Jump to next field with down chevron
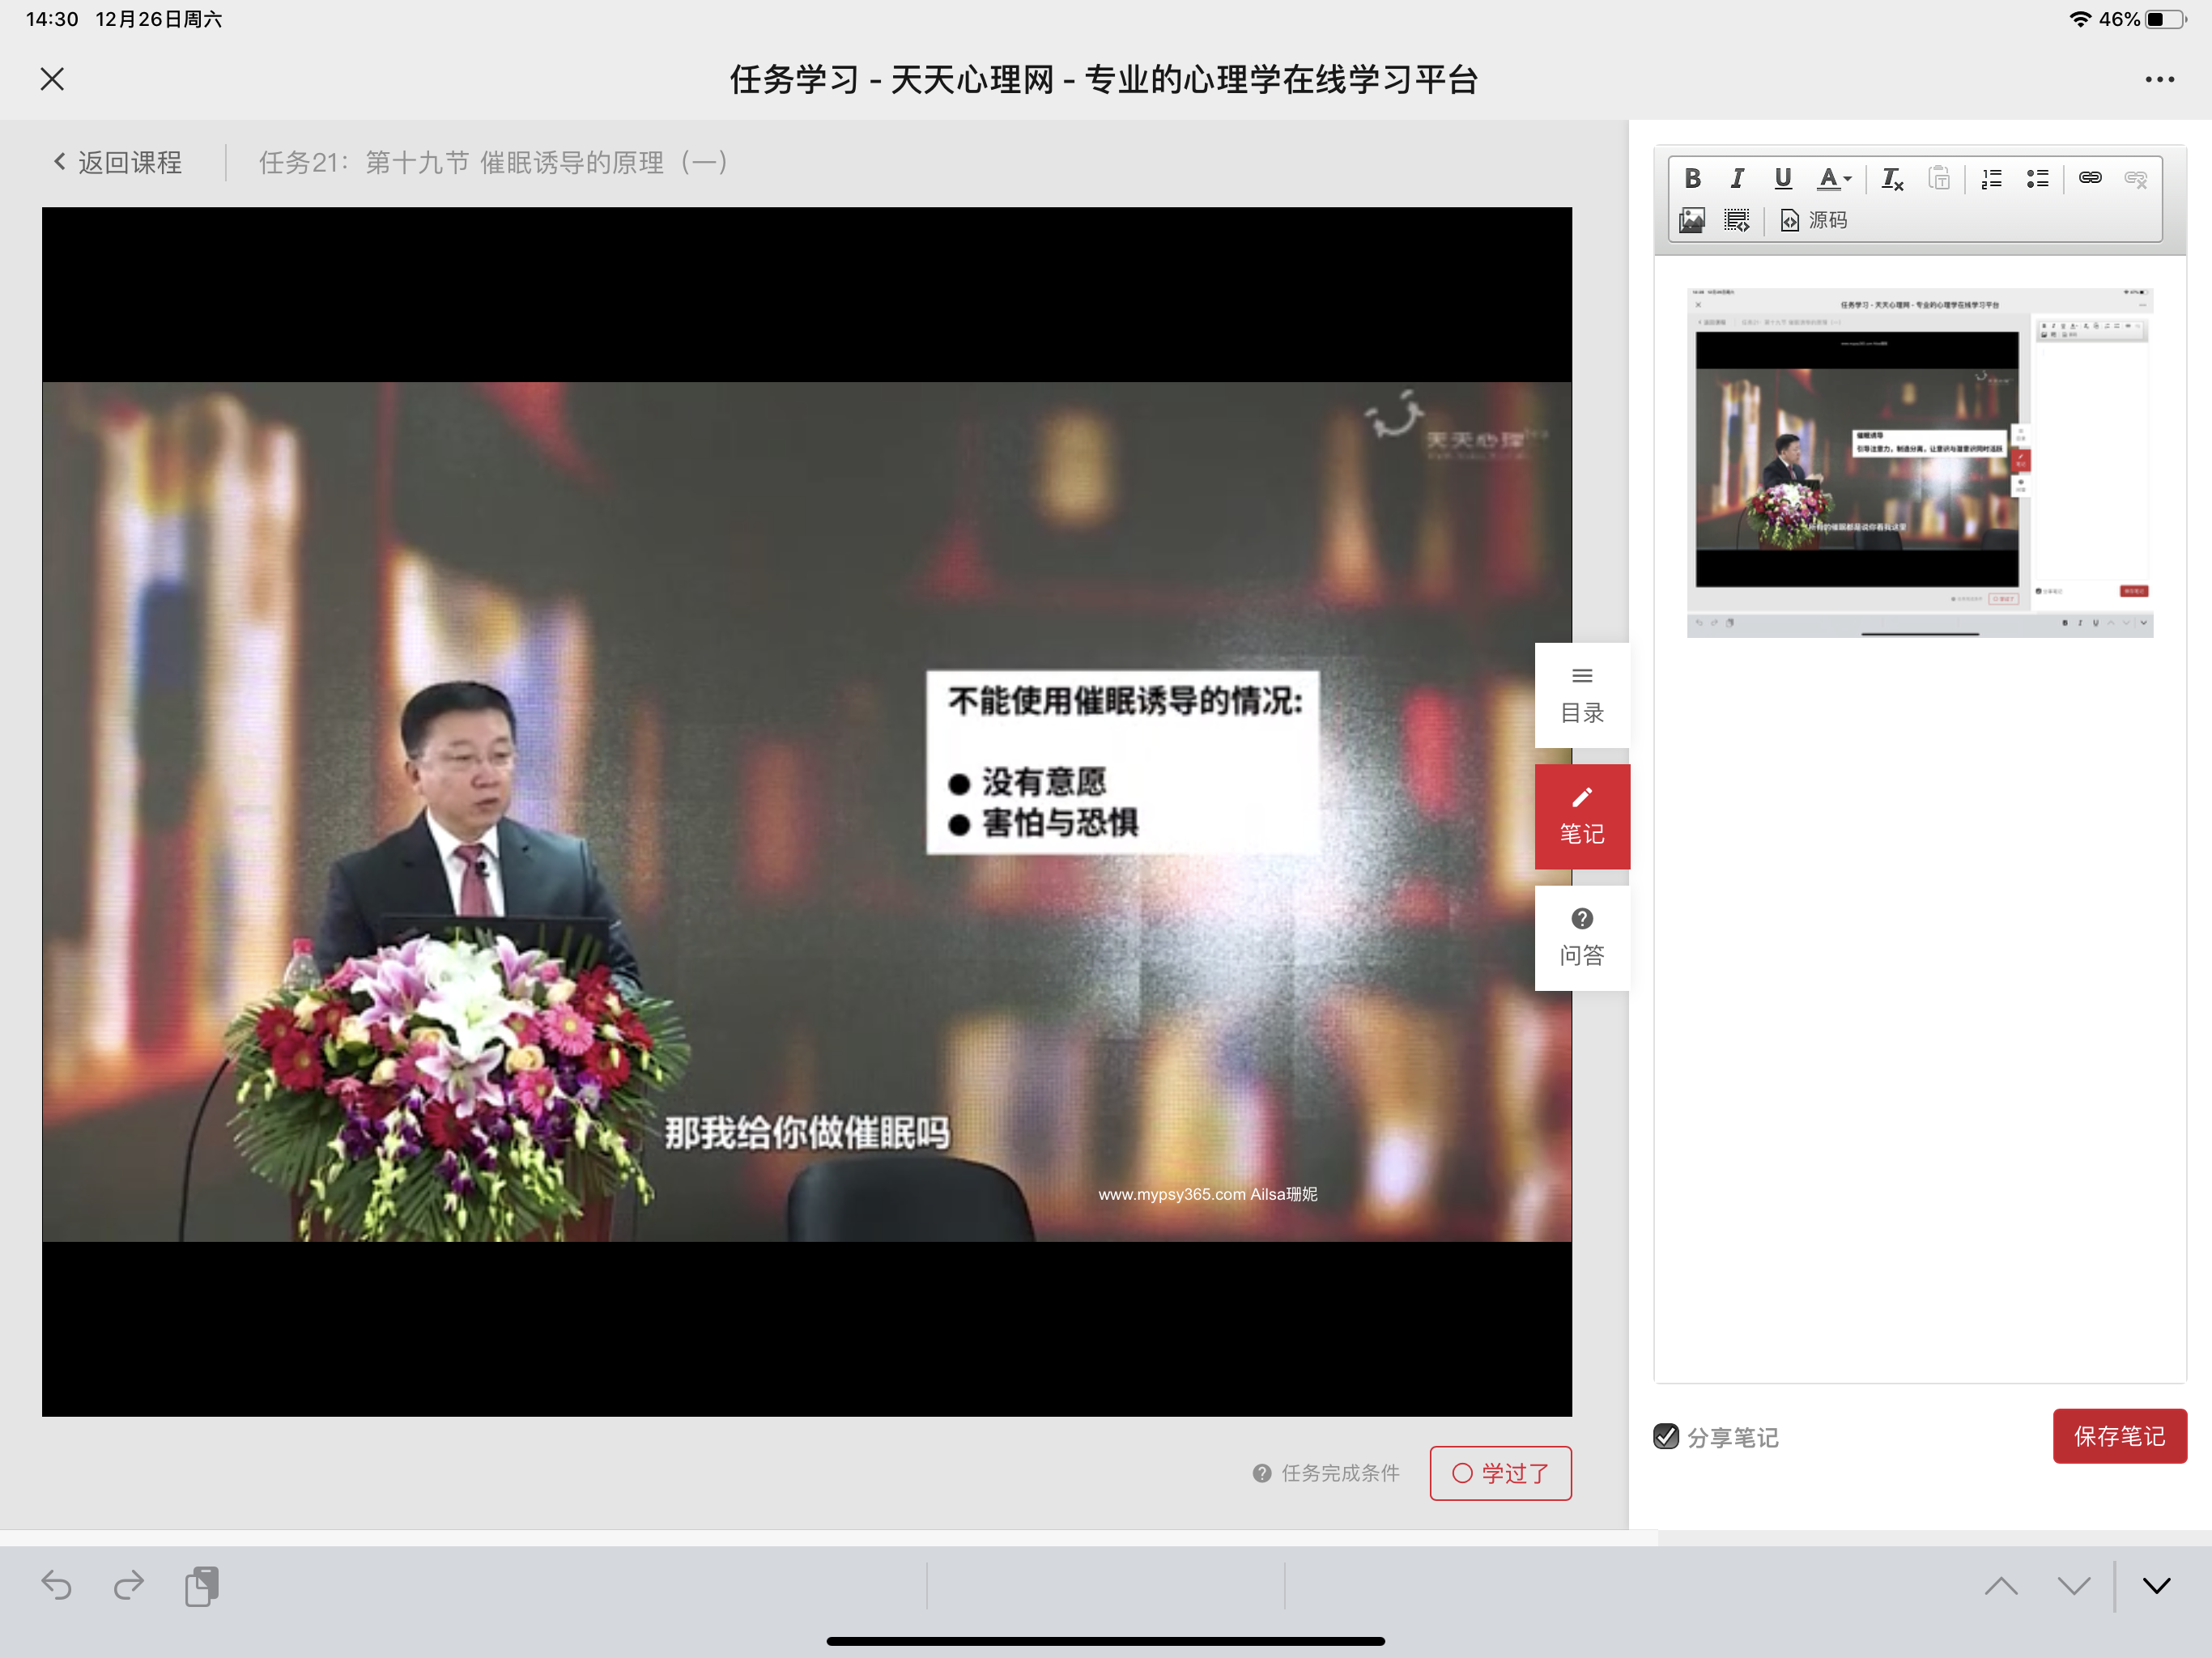This screenshot has width=2212, height=1658. (2074, 1586)
